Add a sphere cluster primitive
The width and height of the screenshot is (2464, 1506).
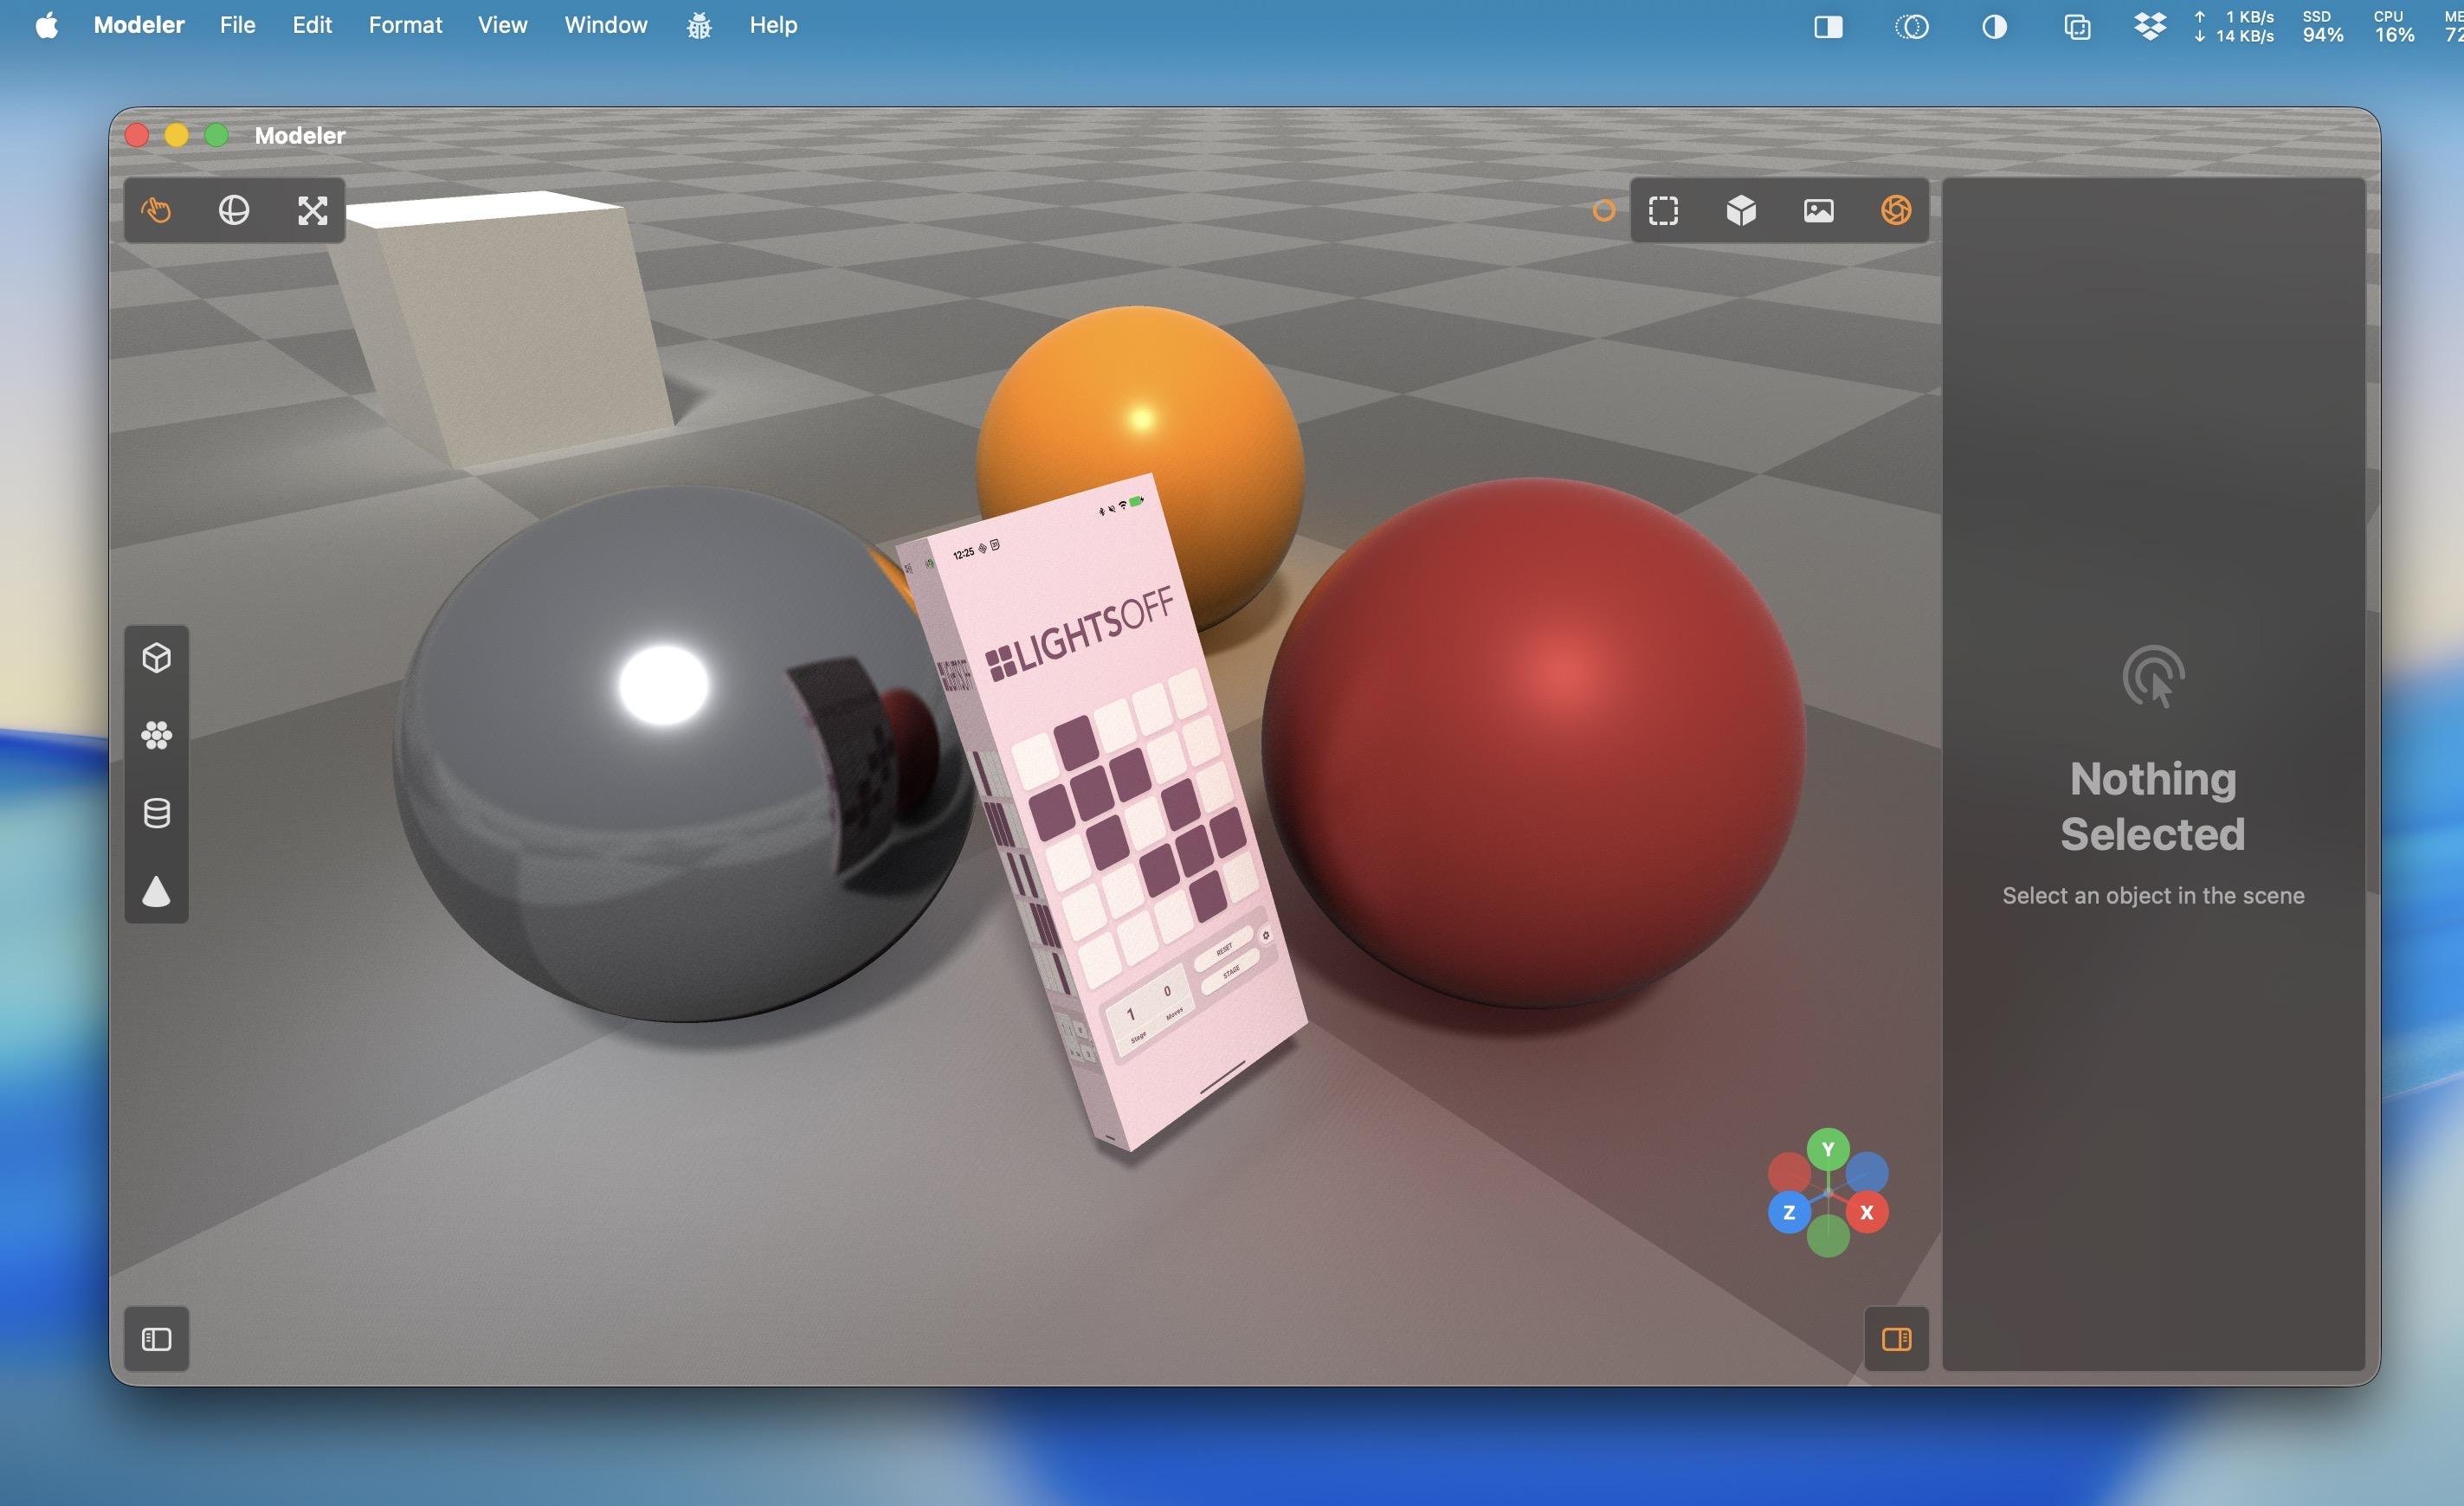point(157,736)
